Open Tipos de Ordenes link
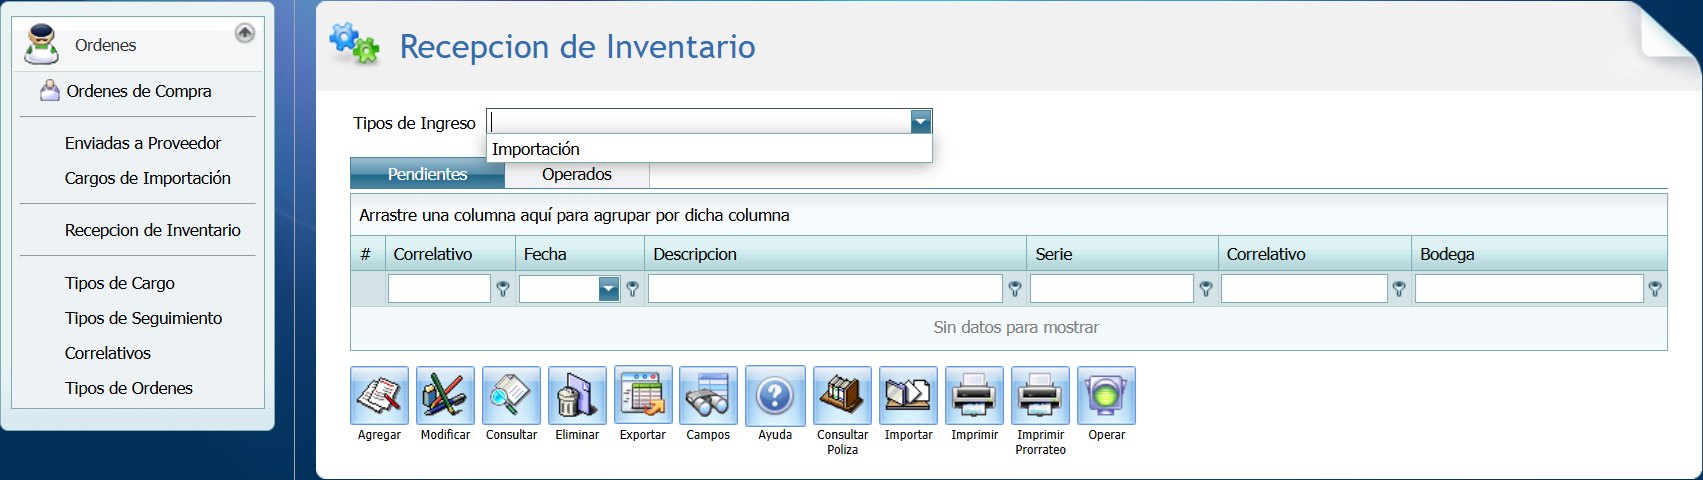 129,388
